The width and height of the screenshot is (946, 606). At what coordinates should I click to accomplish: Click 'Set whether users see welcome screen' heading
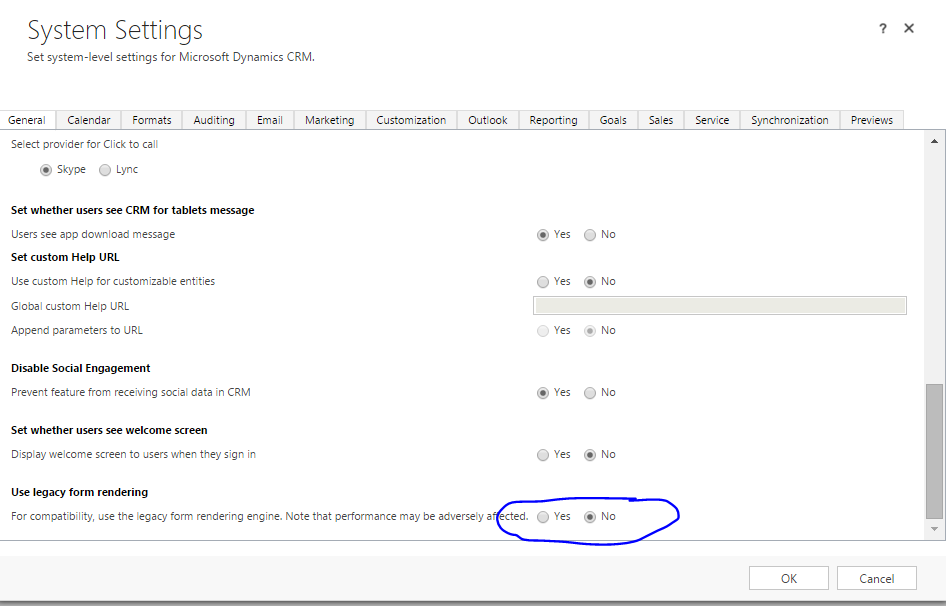click(109, 430)
